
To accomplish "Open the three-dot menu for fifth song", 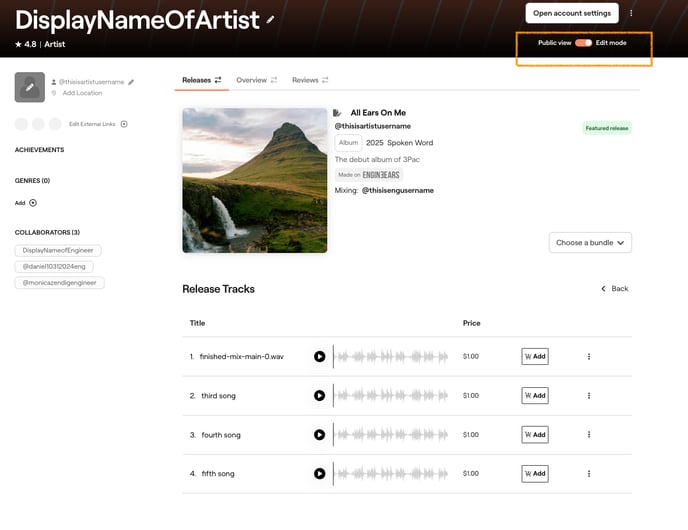I will click(589, 473).
